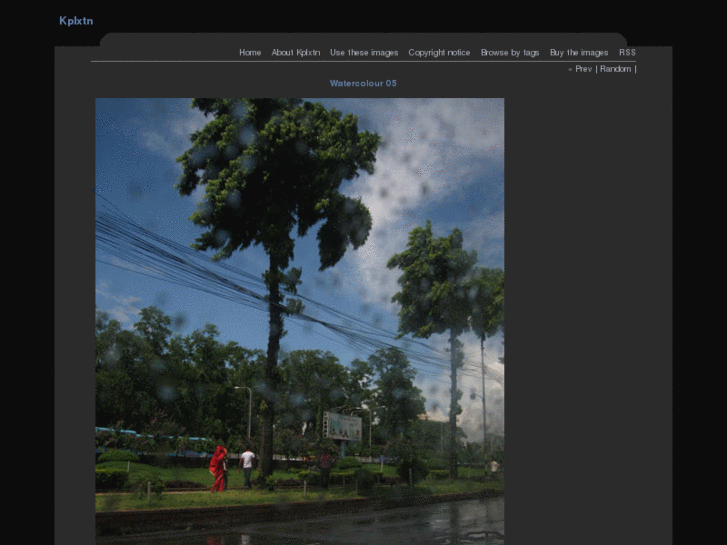The image size is (727, 545).
Task: Open the About Kplxtn page
Action: [x=296, y=53]
